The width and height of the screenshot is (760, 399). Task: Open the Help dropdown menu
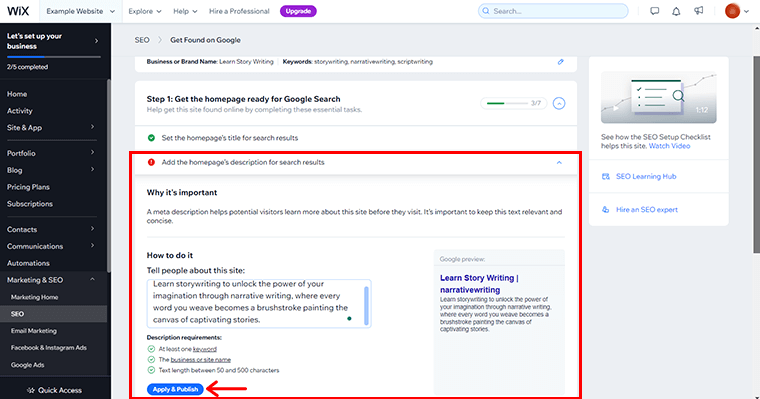tap(185, 11)
